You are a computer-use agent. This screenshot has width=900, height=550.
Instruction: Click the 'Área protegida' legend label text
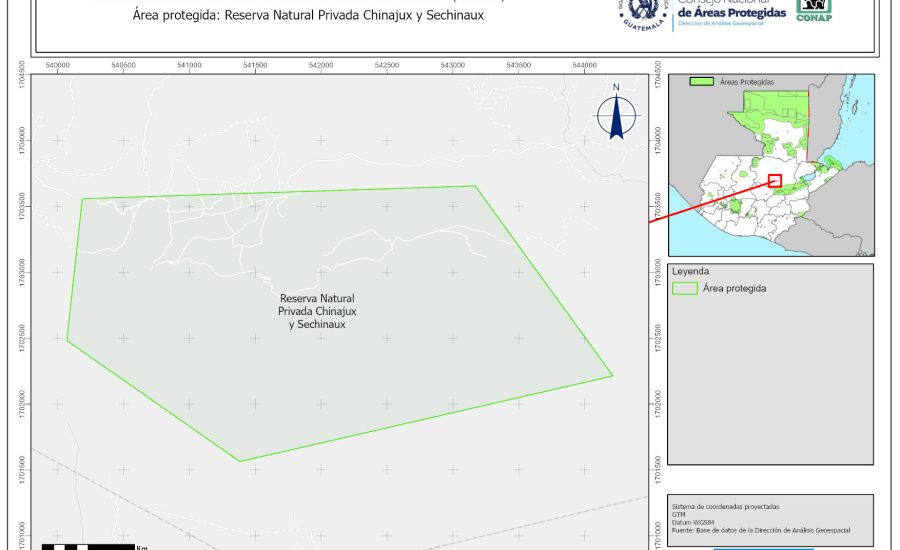pyautogui.click(x=734, y=288)
